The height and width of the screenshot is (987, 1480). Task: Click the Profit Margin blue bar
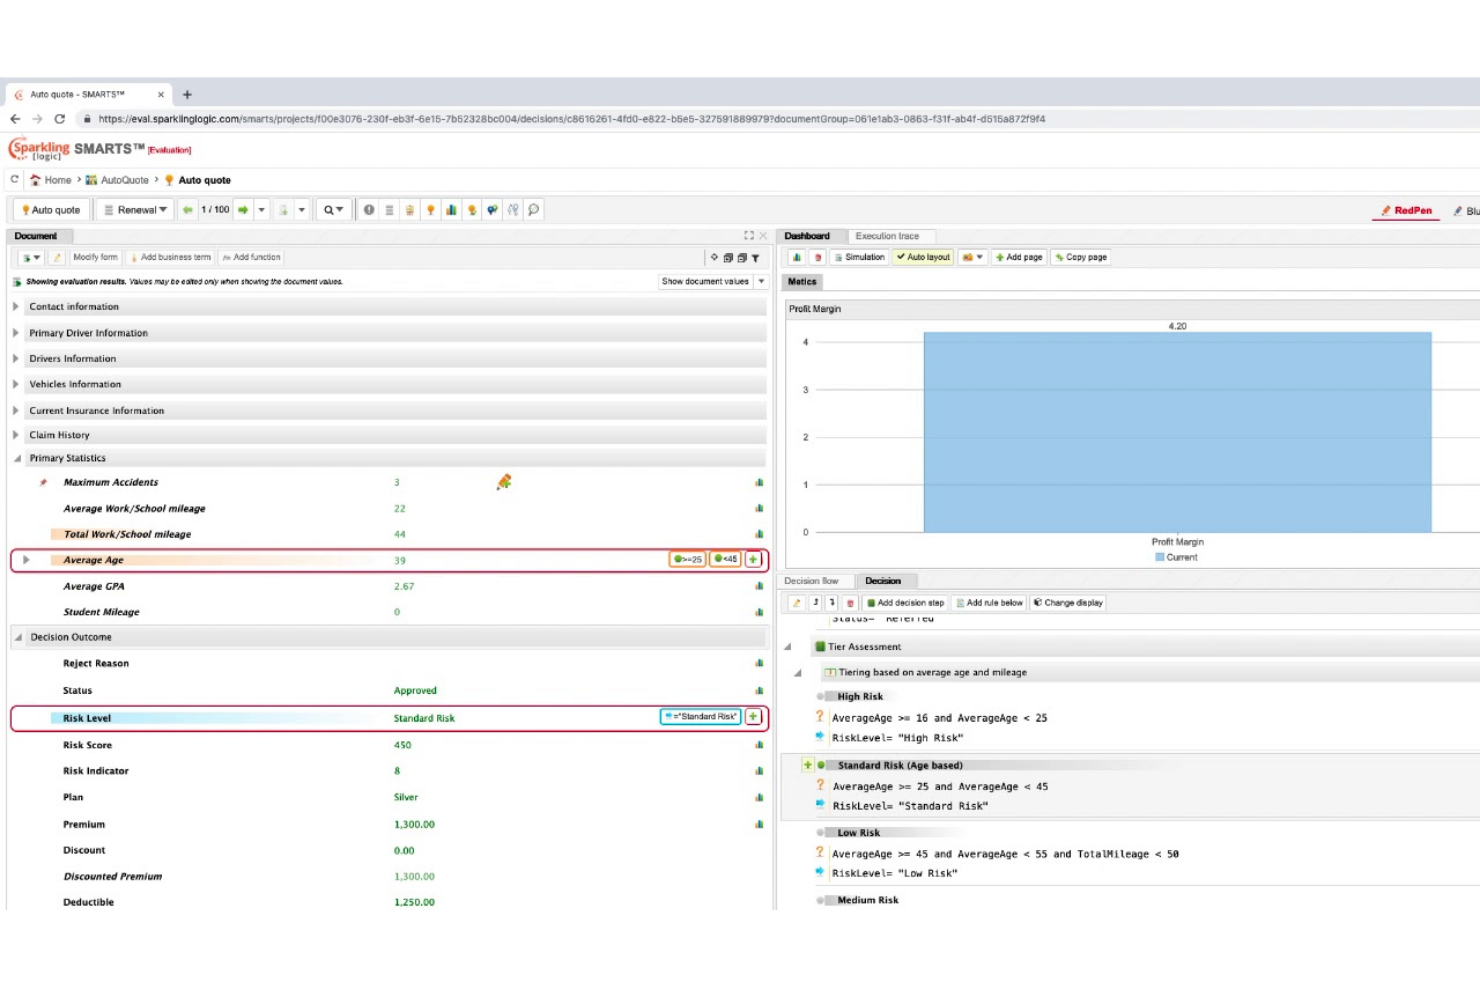[1177, 432]
